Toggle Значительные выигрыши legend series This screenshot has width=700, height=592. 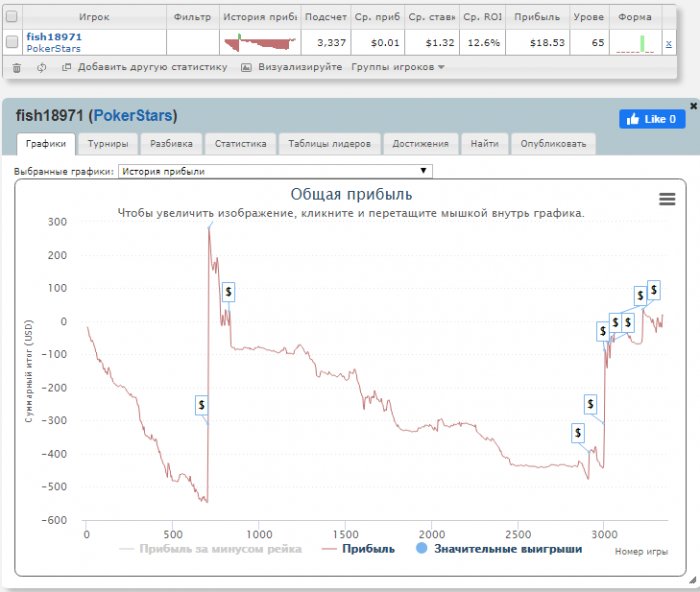[499, 549]
